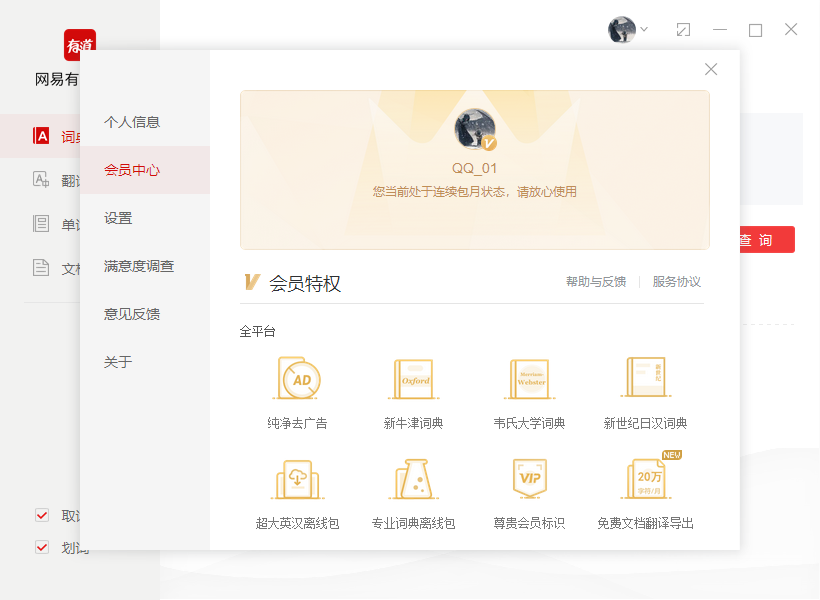Open 满意度调查 menu item
820x600 pixels.
145,266
